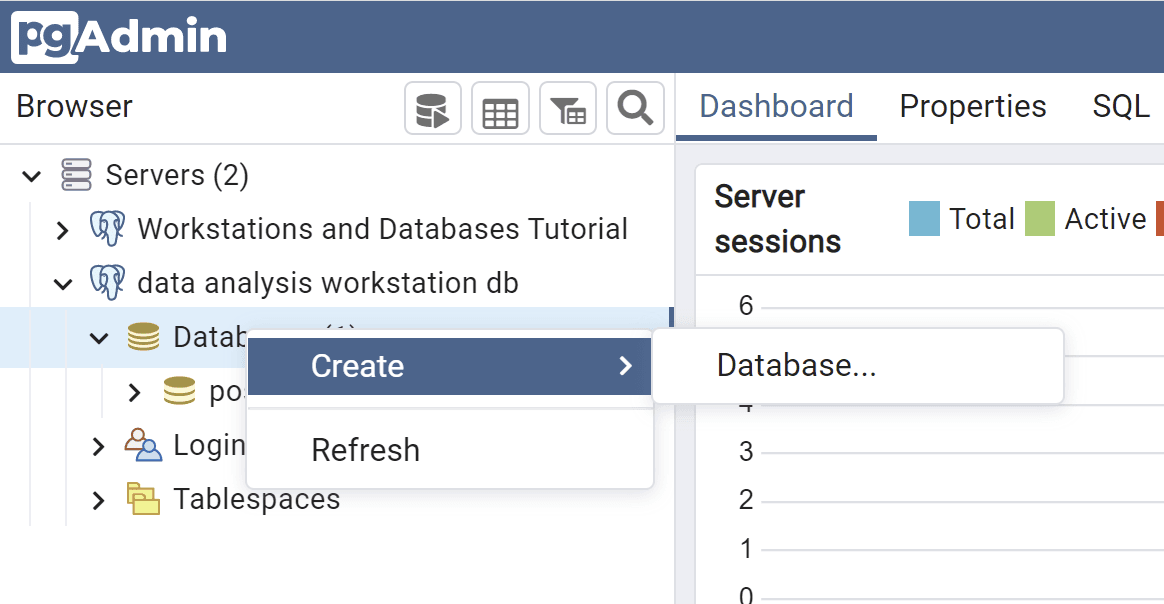The image size is (1164, 604).
Task: Choose Refresh from the context menu
Action: point(365,450)
